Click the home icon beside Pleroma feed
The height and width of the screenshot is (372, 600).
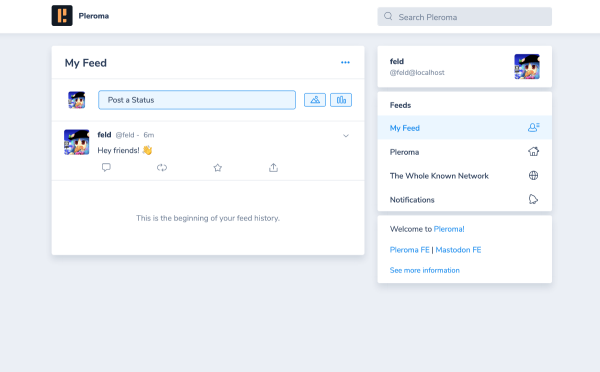point(533,152)
